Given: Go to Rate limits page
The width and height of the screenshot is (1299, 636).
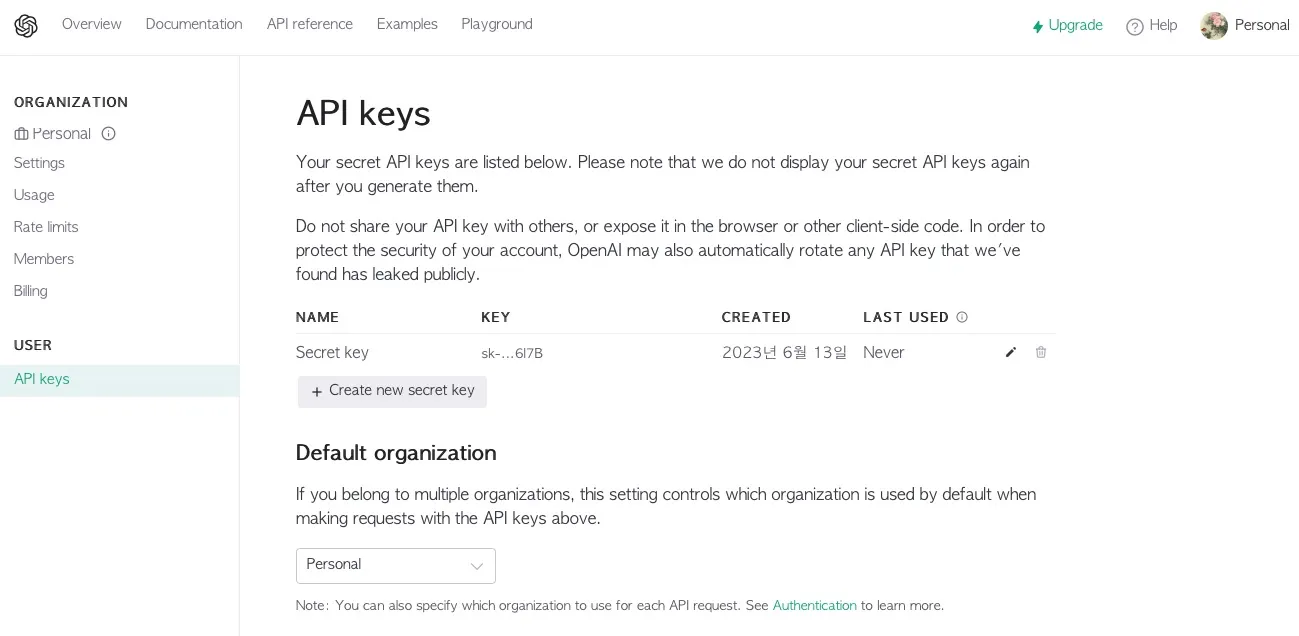Looking at the screenshot, I should 46,227.
